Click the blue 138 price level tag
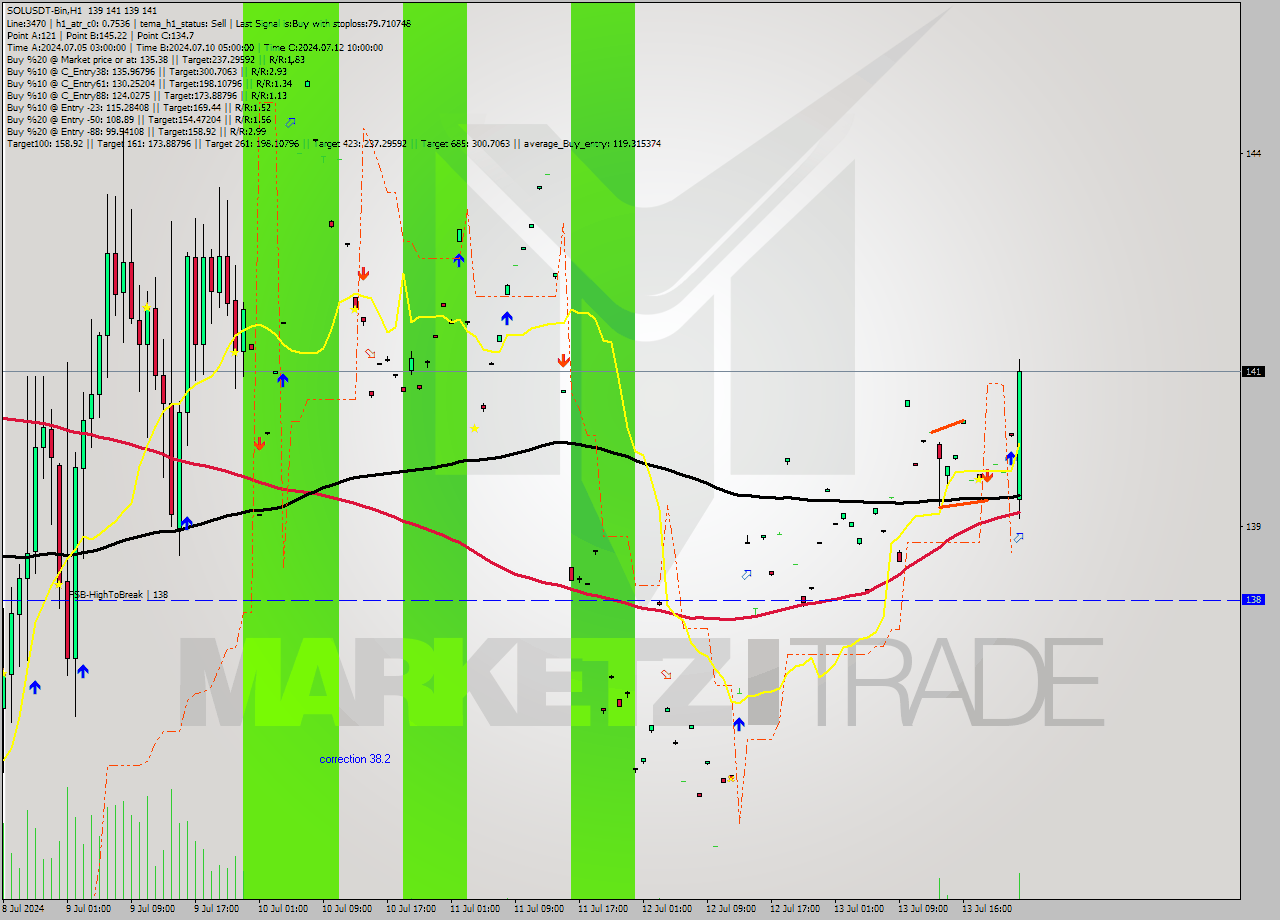 pyautogui.click(x=1254, y=600)
